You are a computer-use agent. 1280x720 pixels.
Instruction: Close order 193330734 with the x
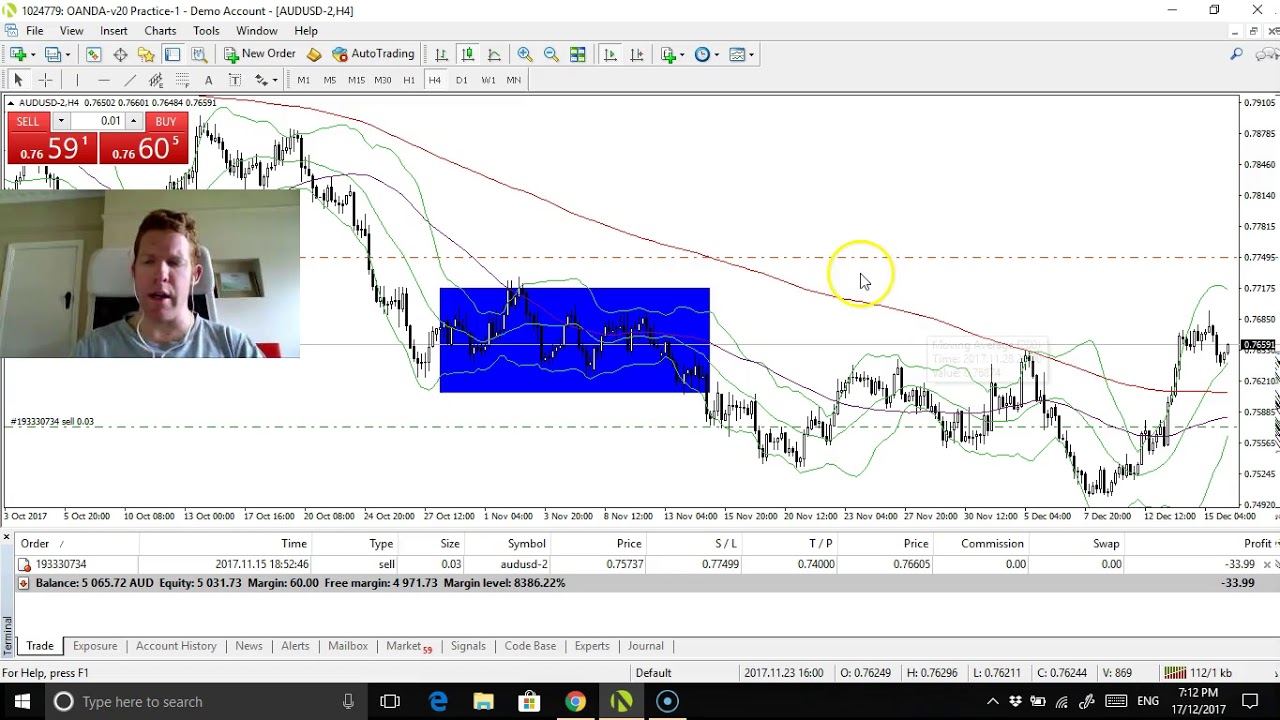[x=1267, y=565]
